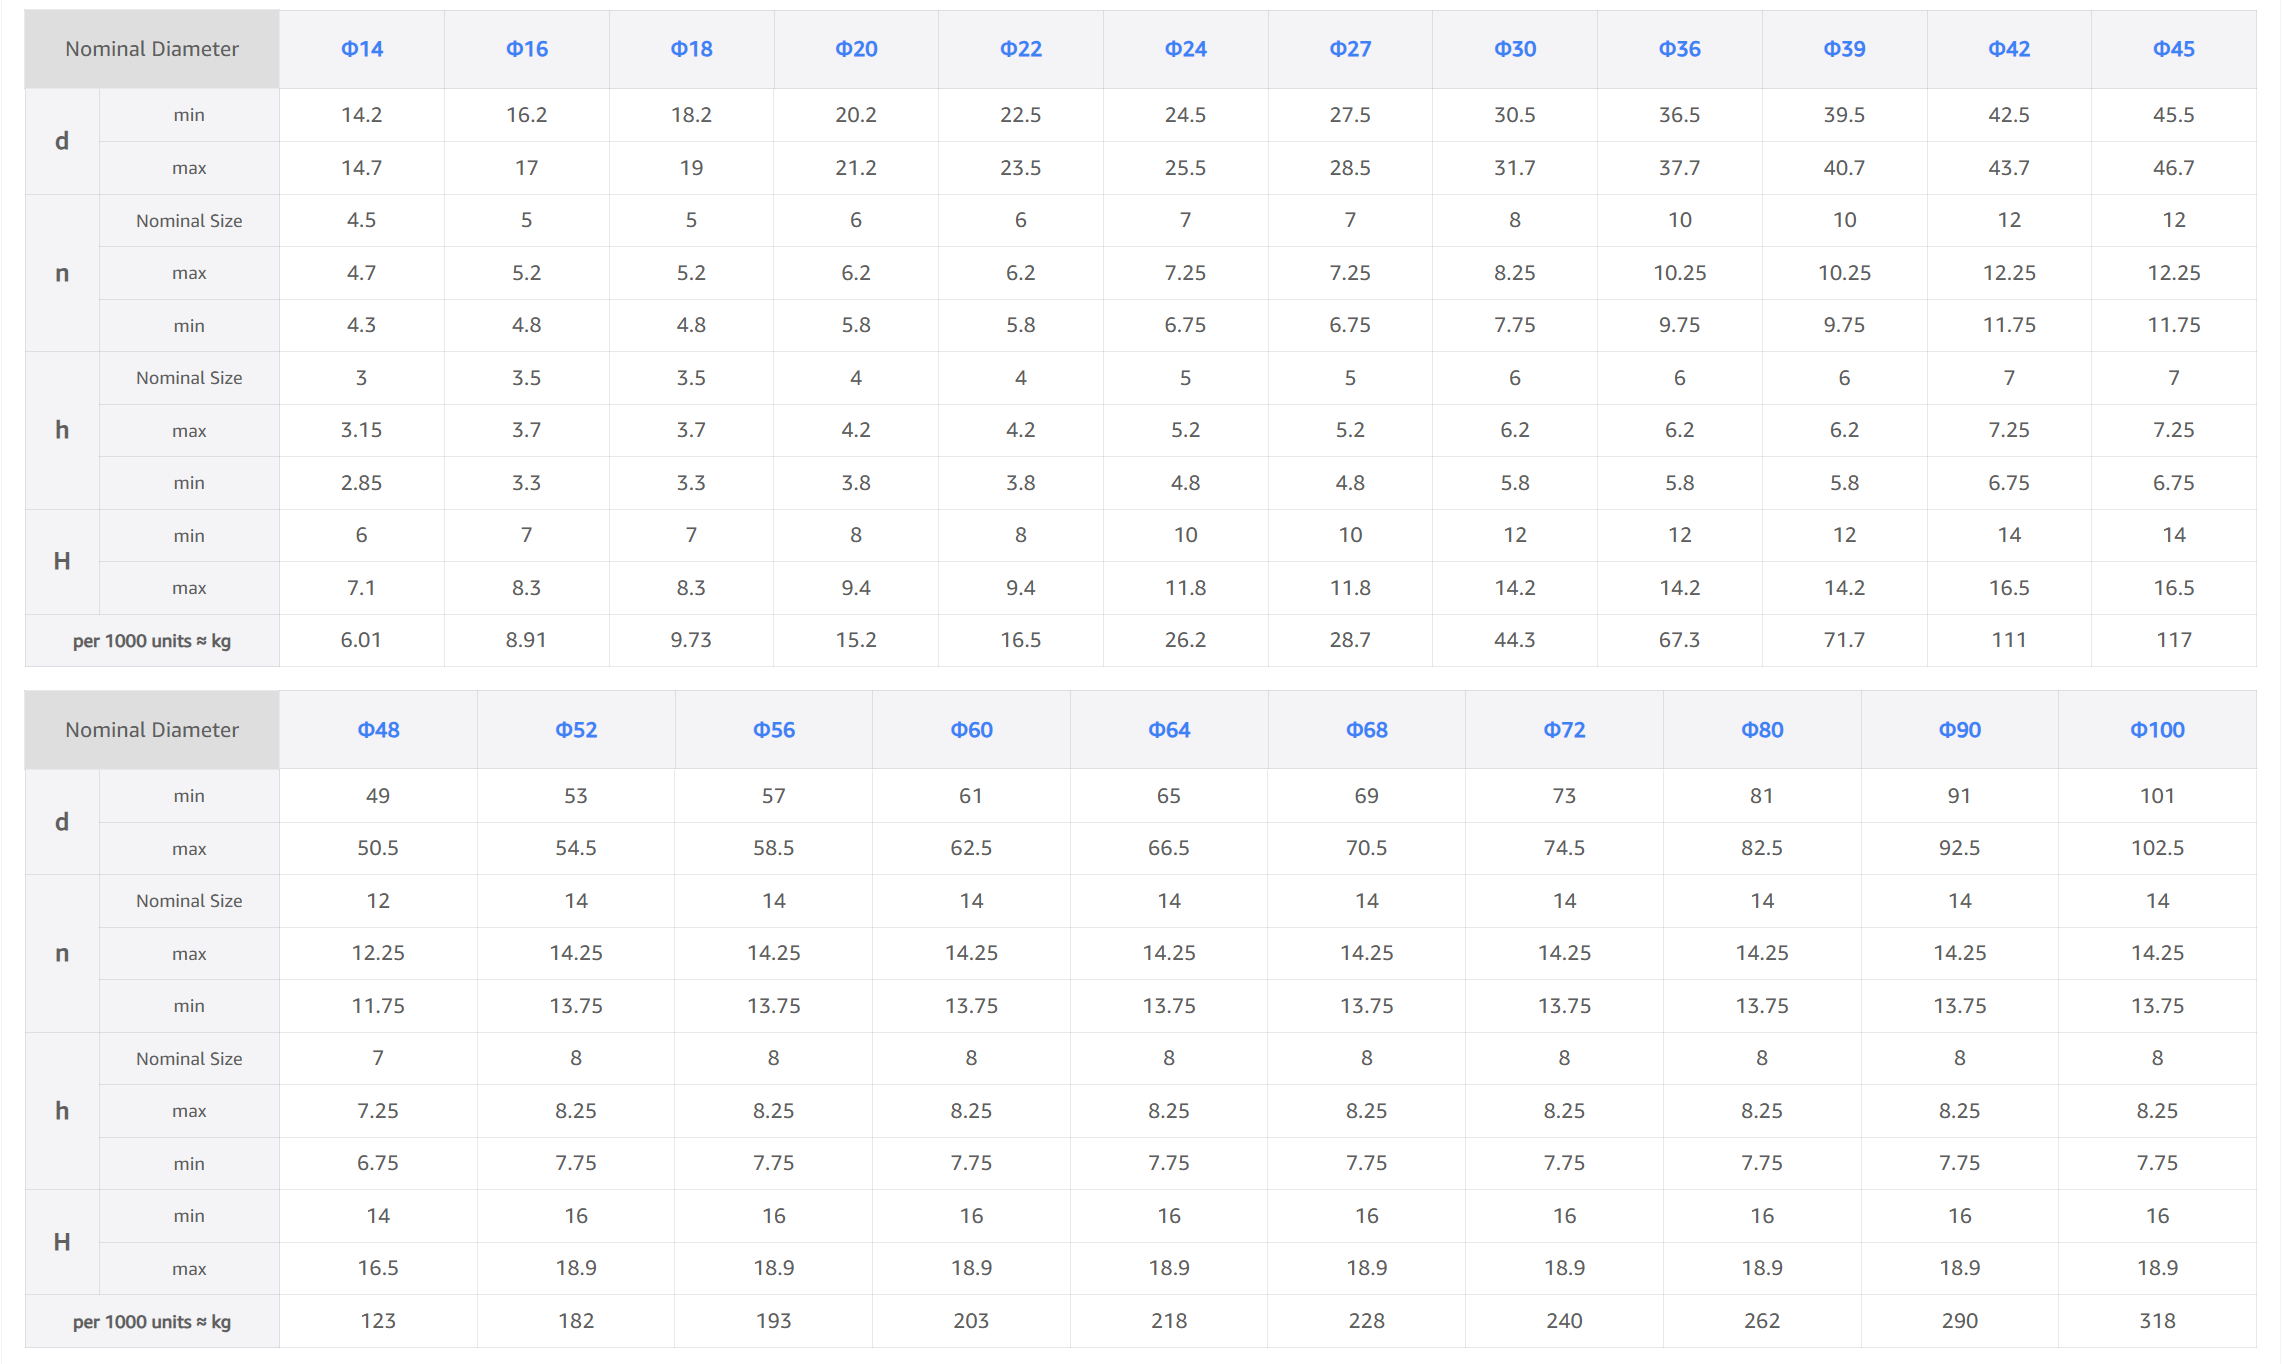Select the 46.7 d max cell under Φ45

2174,168
